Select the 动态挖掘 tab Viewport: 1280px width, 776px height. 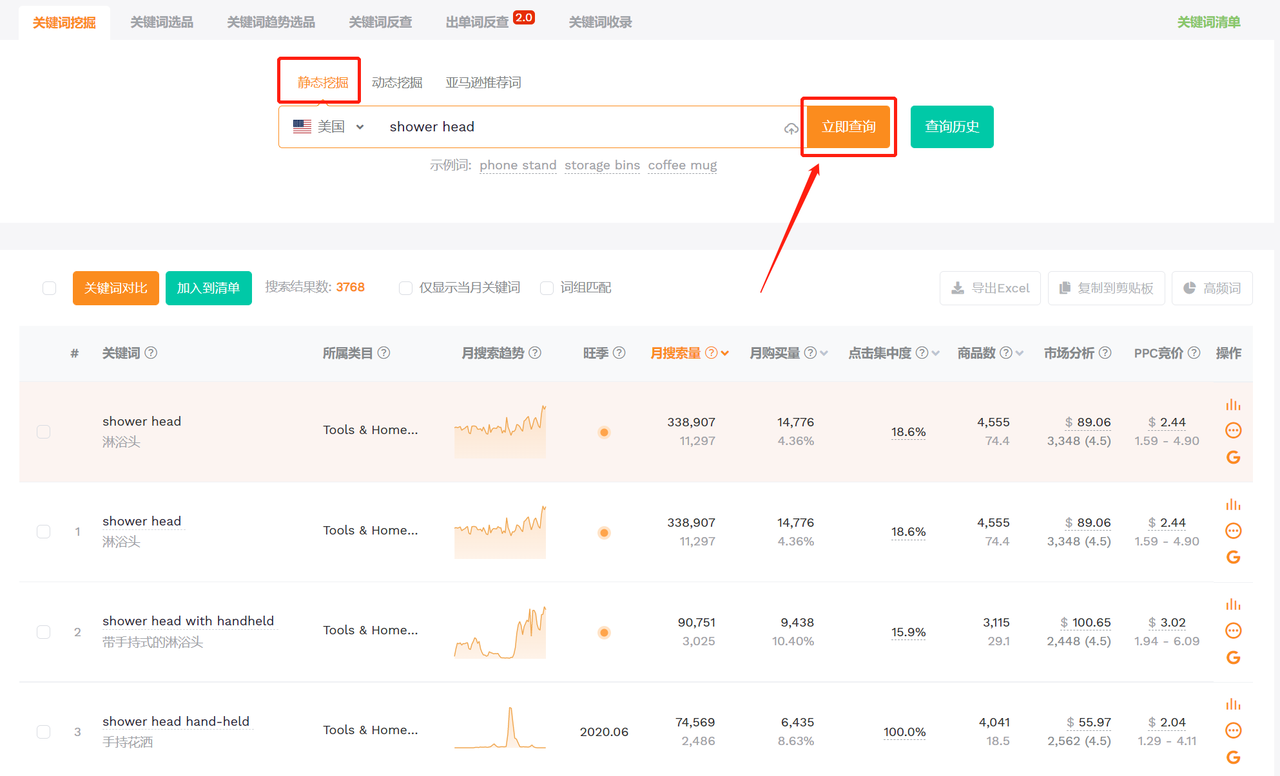click(x=397, y=83)
